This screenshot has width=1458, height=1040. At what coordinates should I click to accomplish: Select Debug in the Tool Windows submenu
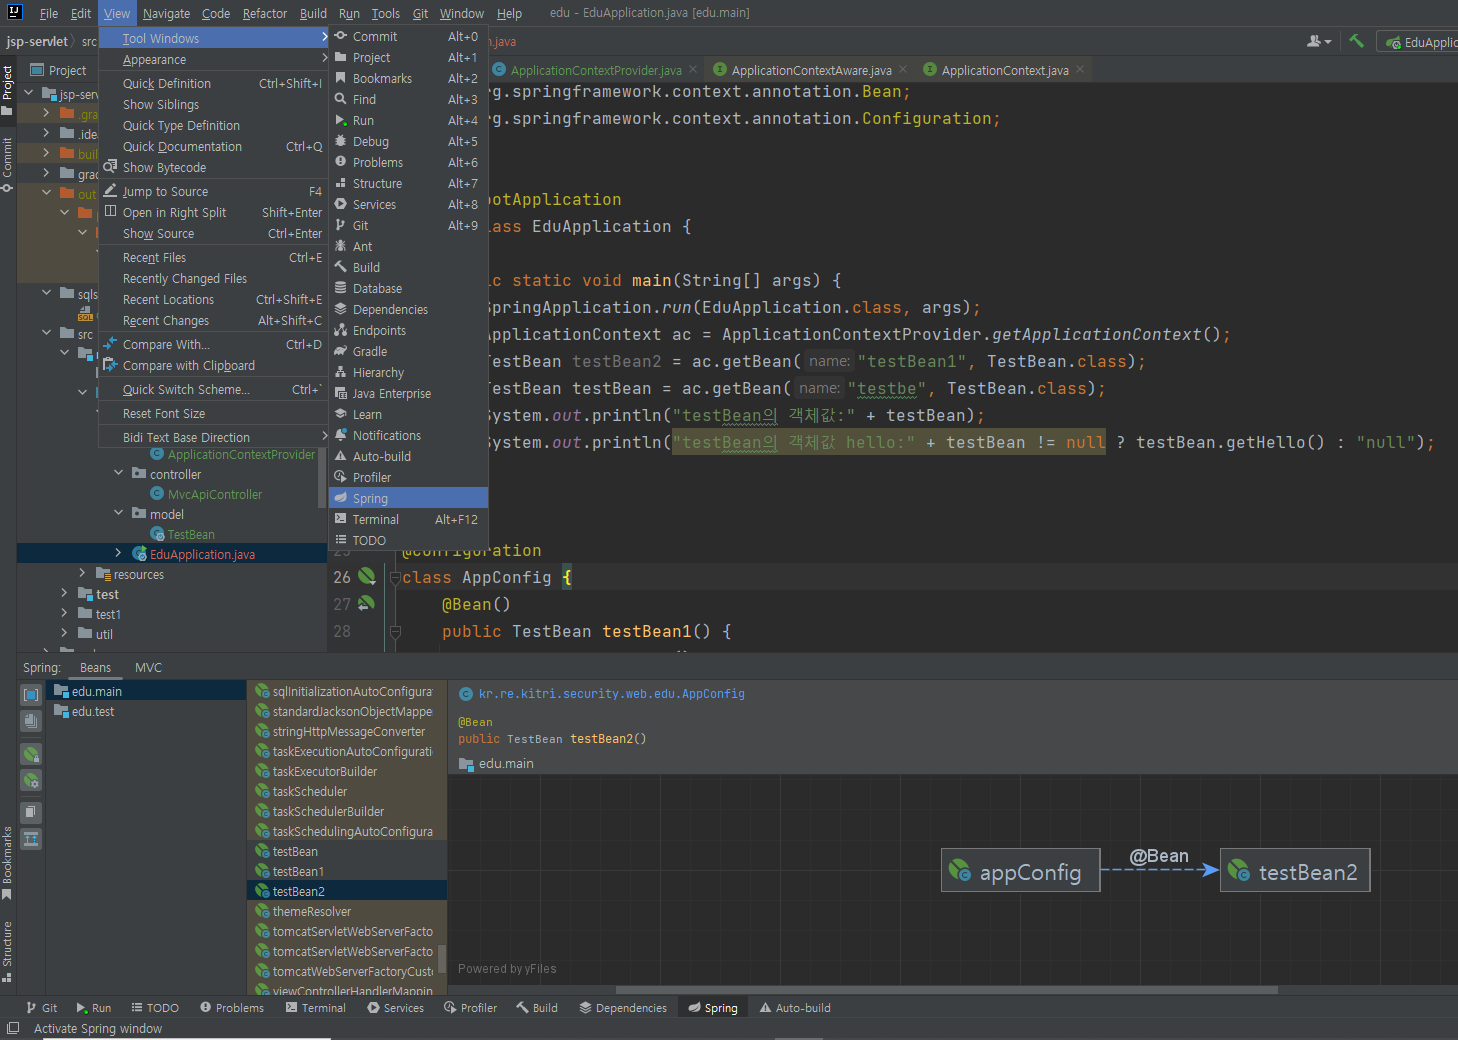408,142
